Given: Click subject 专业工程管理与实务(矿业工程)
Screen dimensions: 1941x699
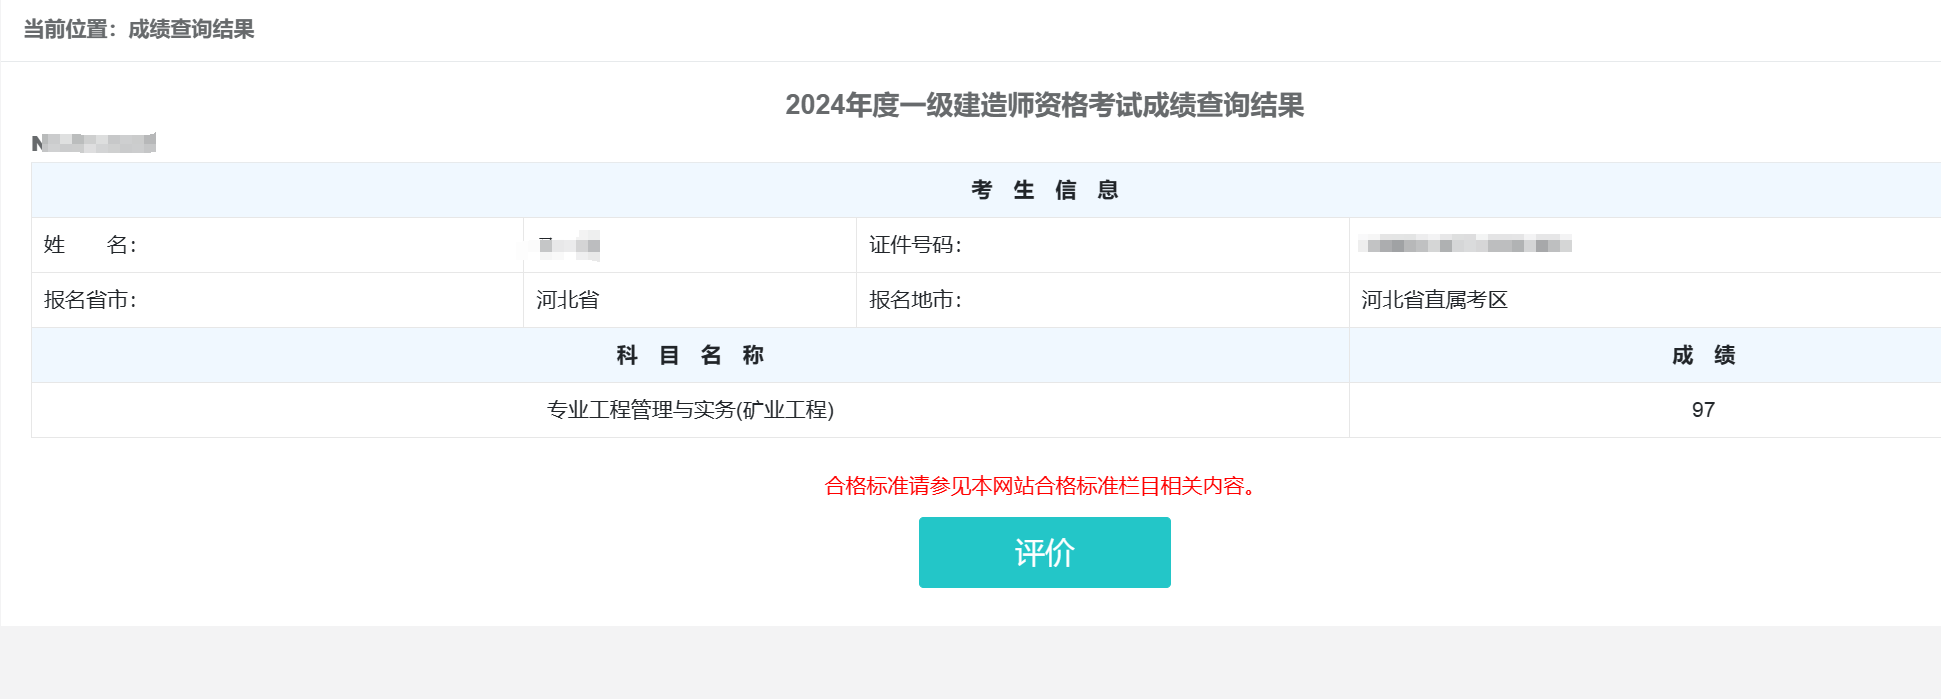Looking at the screenshot, I should pos(690,410).
